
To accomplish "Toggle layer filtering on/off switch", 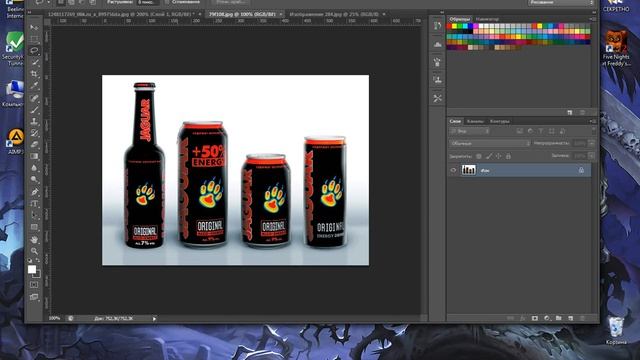I will [x=593, y=131].
